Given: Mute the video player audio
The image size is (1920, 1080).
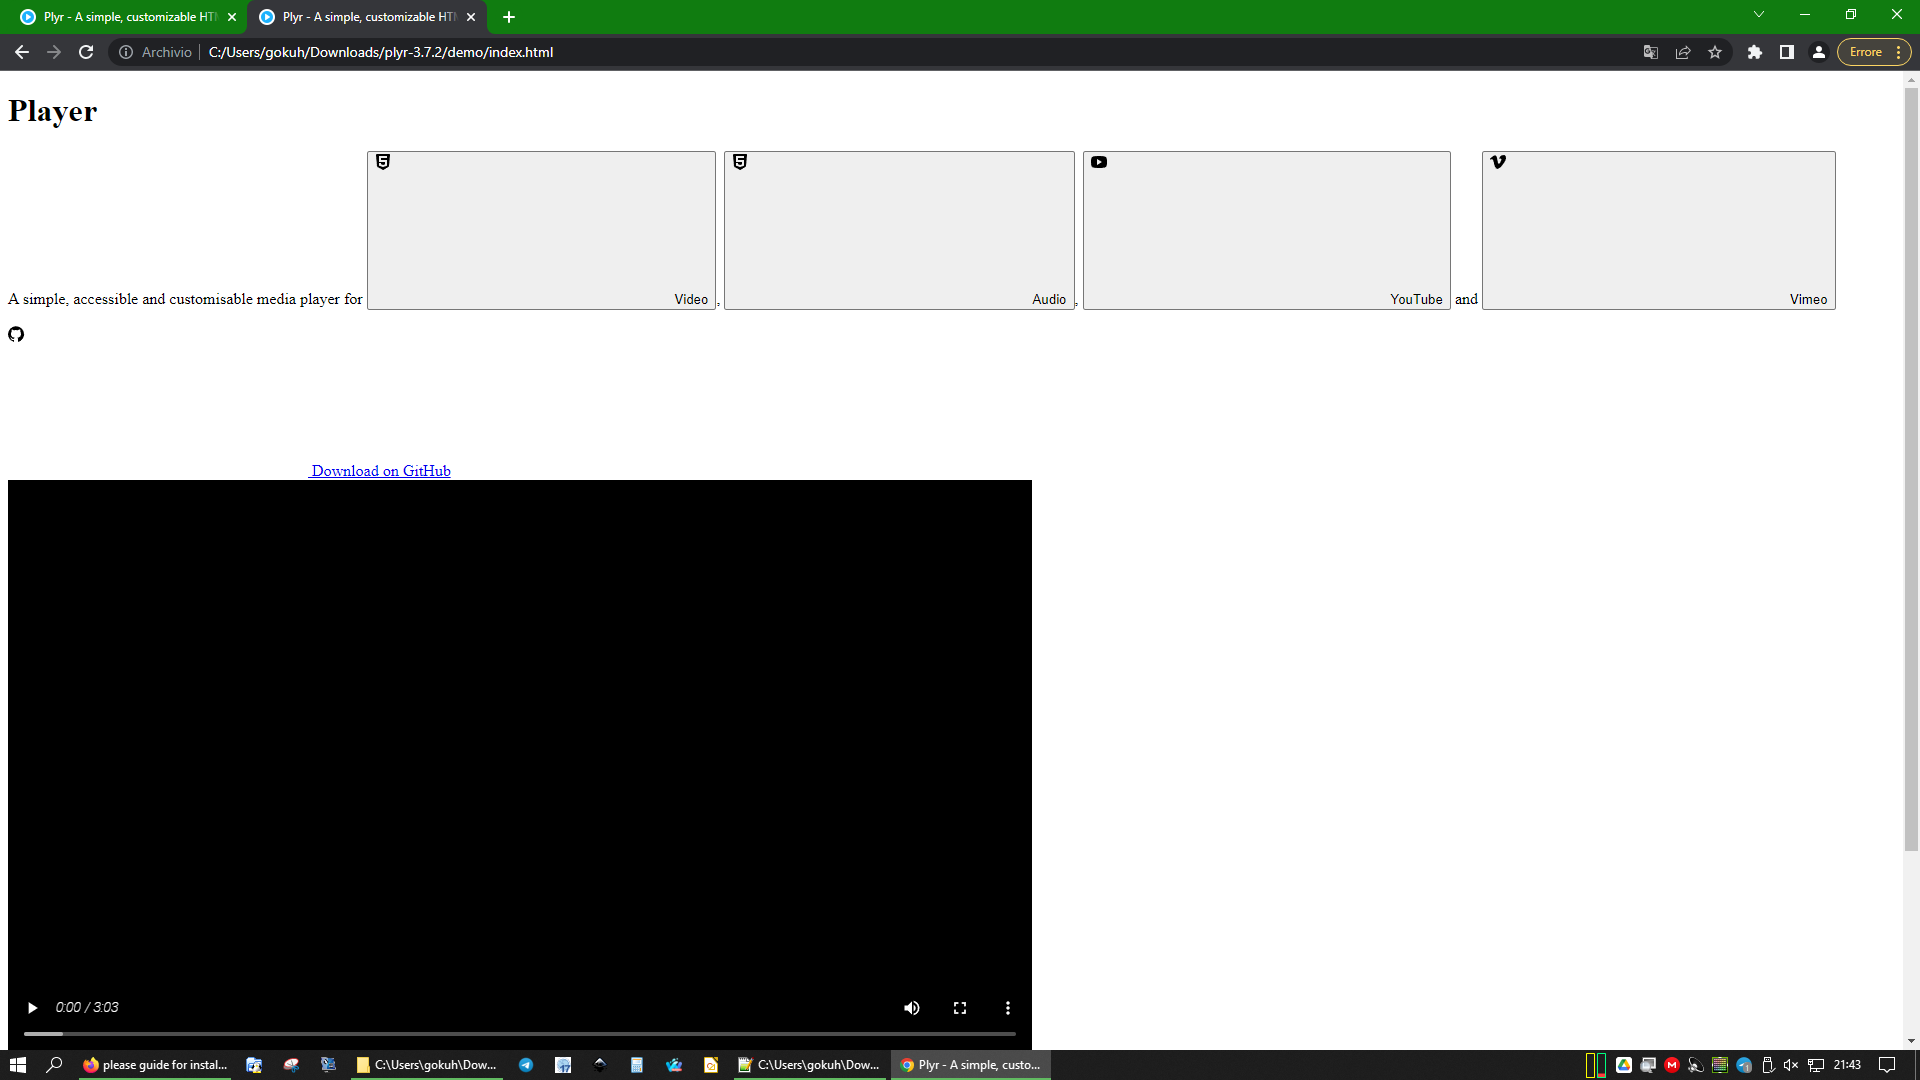Looking at the screenshot, I should coord(911,1008).
